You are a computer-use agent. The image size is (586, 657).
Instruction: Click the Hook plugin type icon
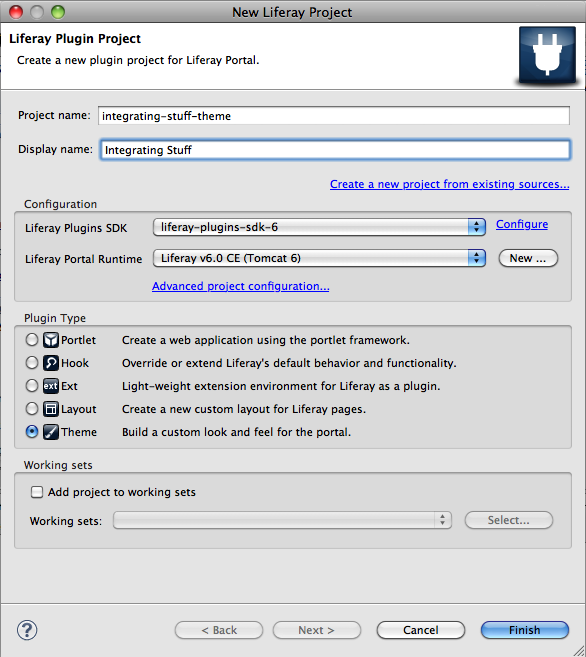tap(51, 363)
